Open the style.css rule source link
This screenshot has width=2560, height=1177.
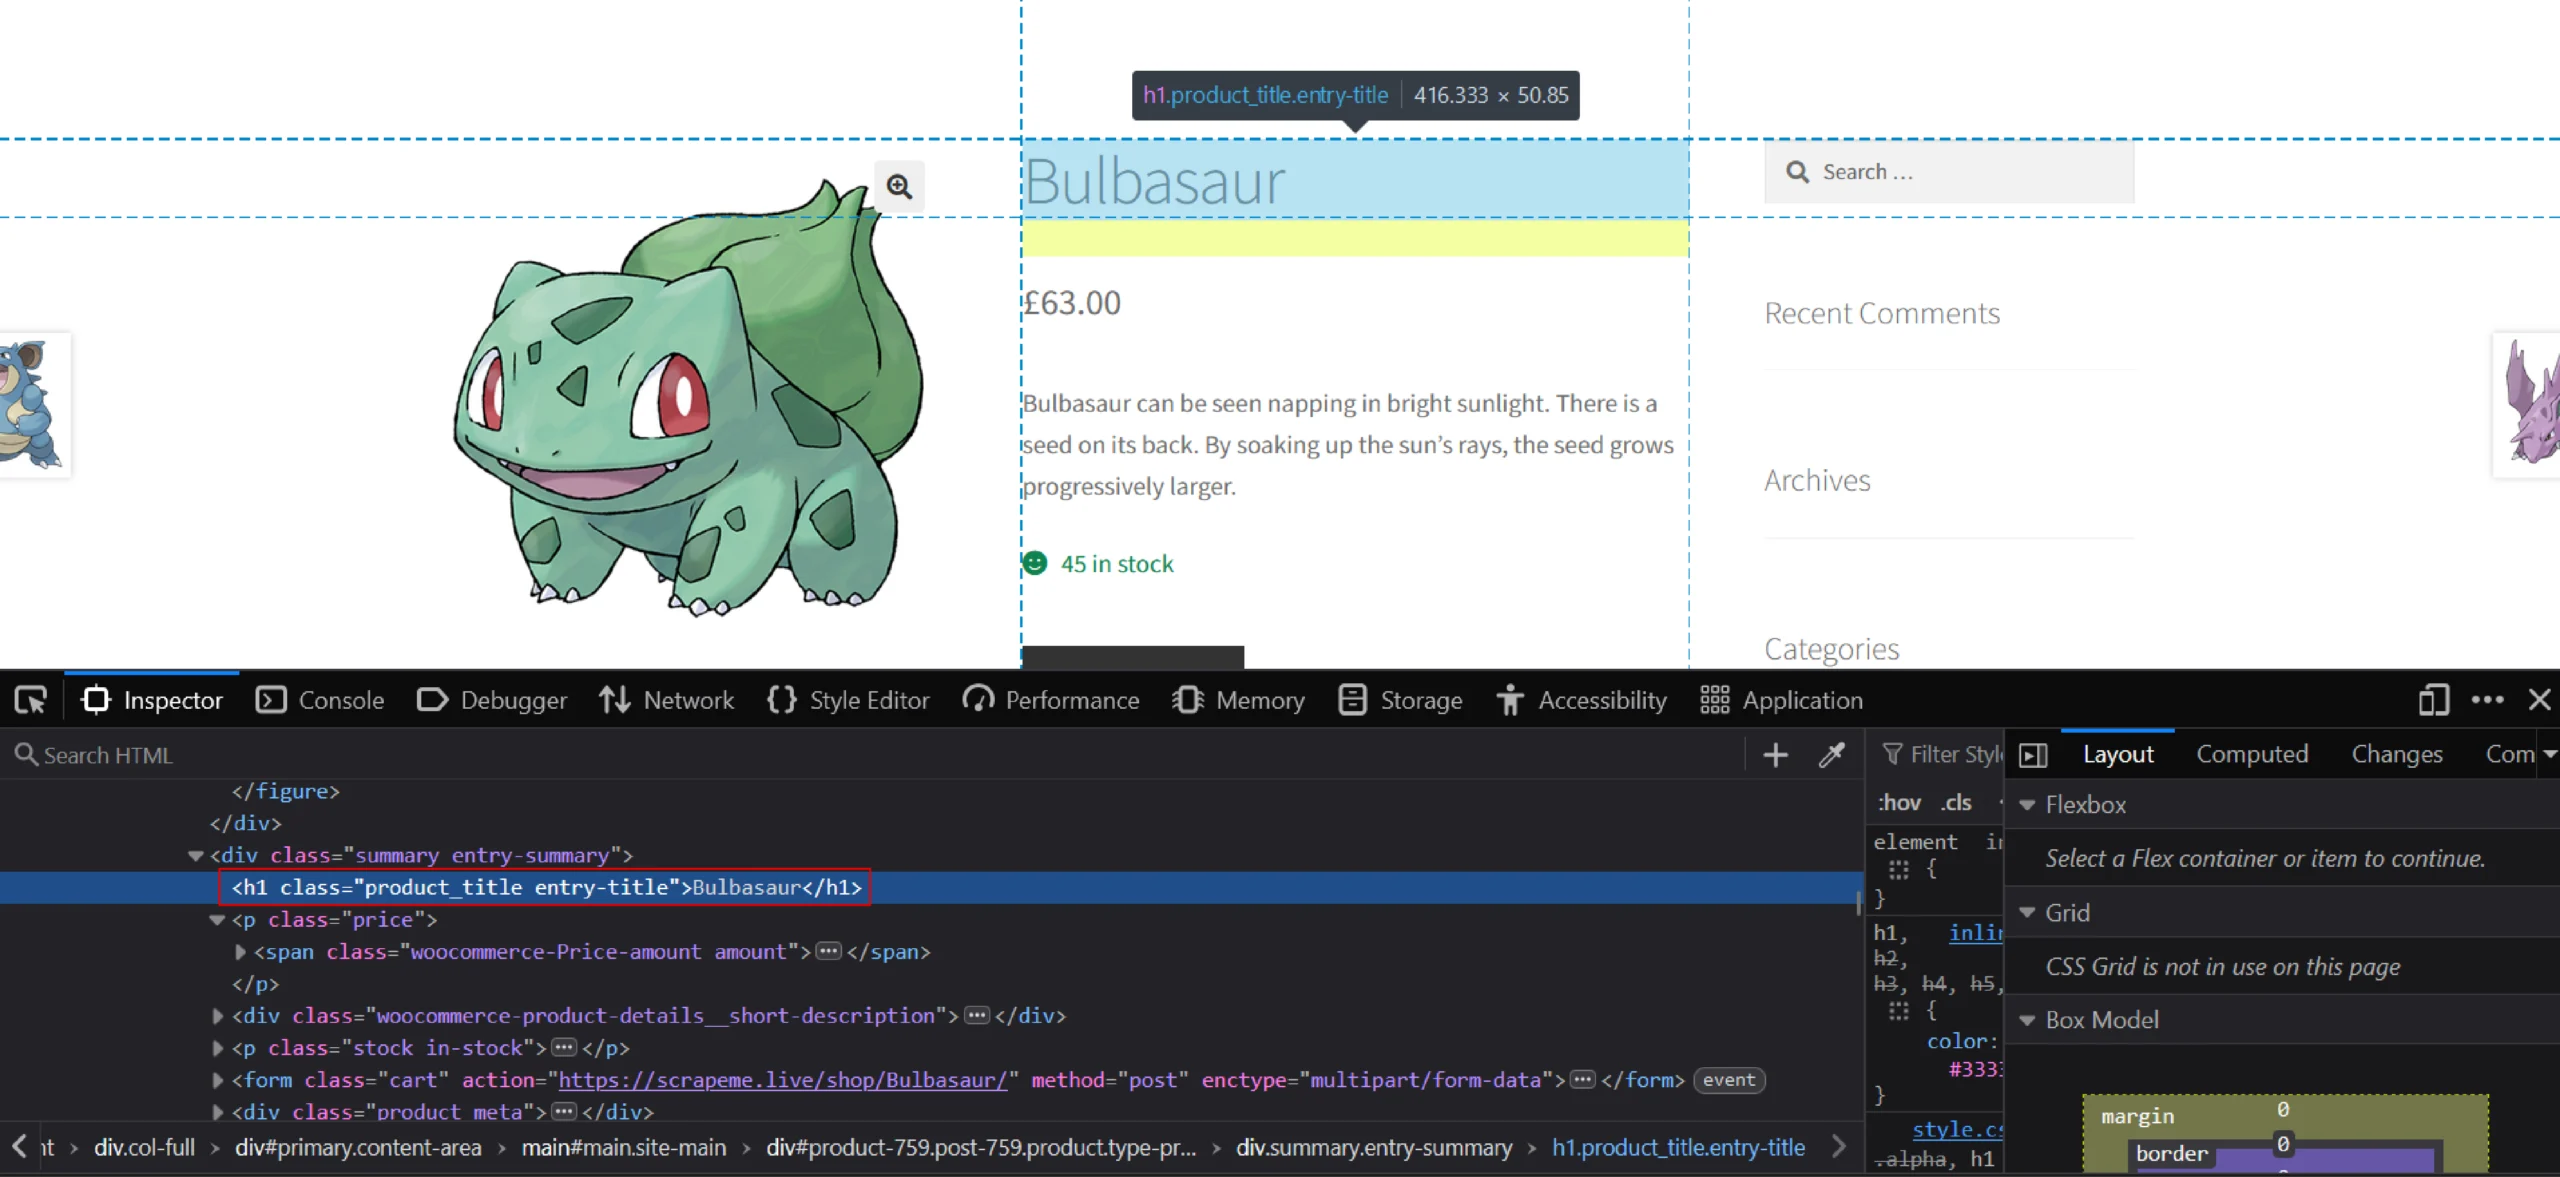[x=1956, y=1129]
